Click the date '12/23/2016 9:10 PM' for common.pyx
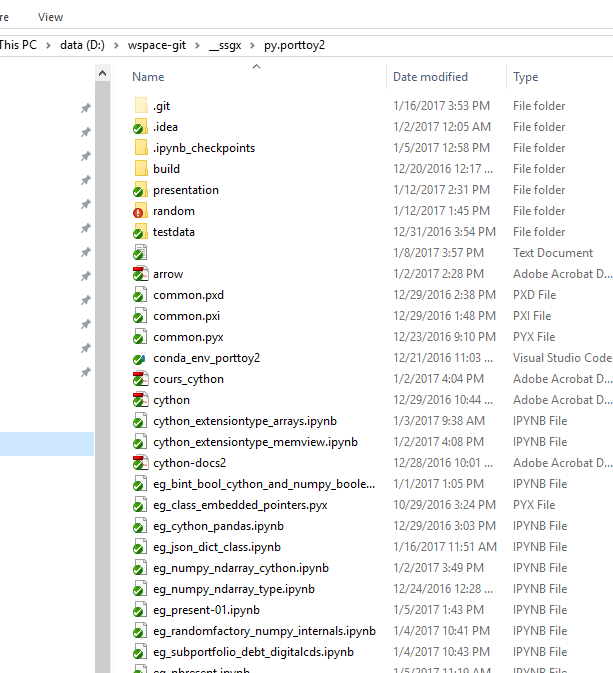Viewport: 613px width, 673px height. (444, 337)
